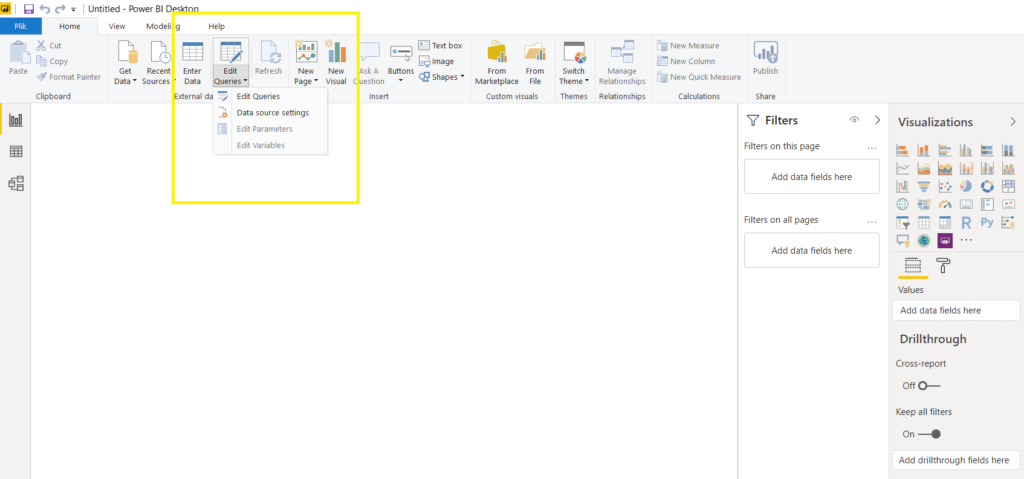The image size is (1024, 479).
Task: Open the From Marketplace custom visuals icon
Action: (497, 52)
